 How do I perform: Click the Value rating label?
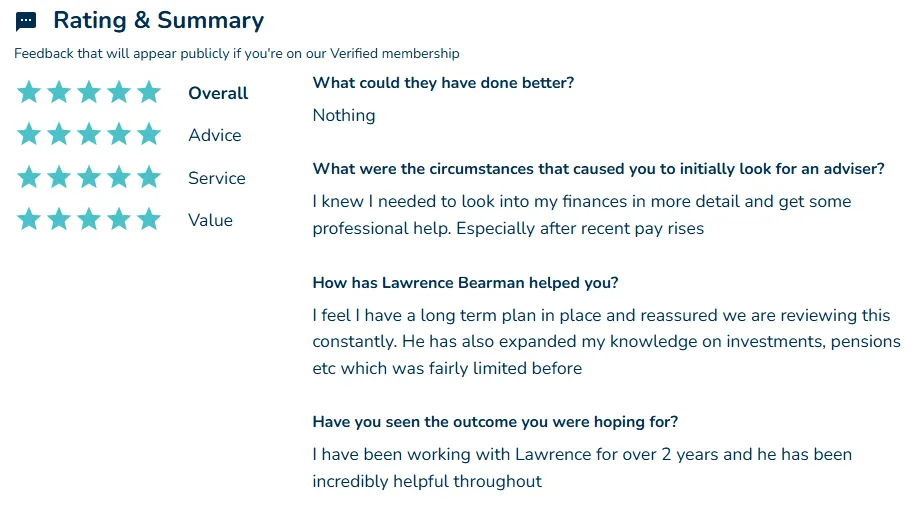point(210,220)
